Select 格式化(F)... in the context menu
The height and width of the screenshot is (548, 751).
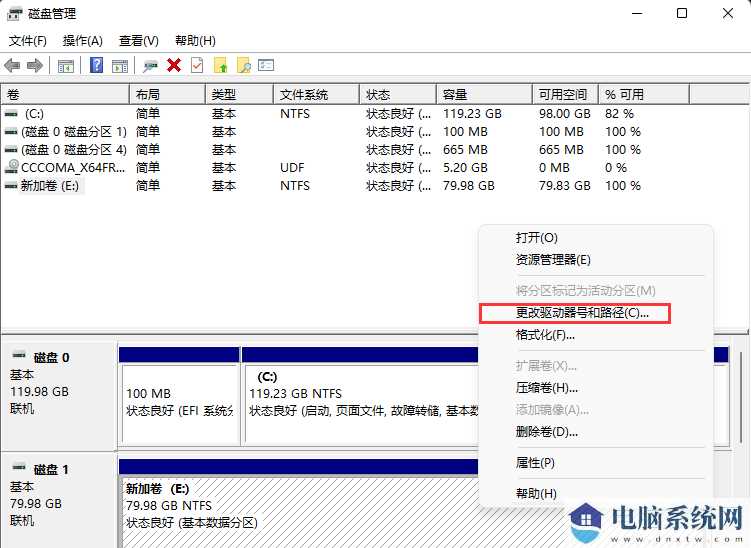[545, 335]
